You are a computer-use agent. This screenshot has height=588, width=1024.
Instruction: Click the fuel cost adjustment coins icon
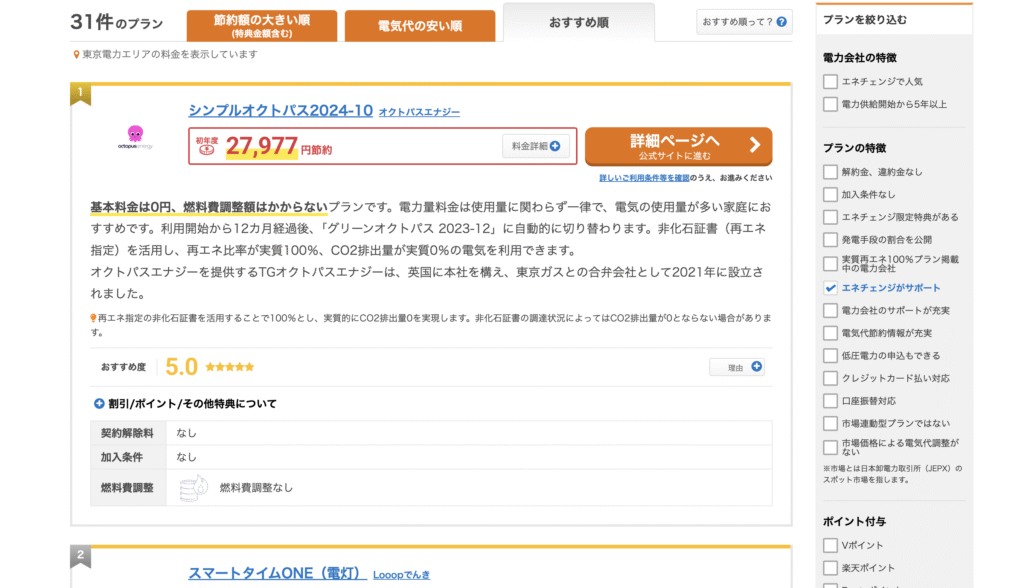tap(193, 488)
